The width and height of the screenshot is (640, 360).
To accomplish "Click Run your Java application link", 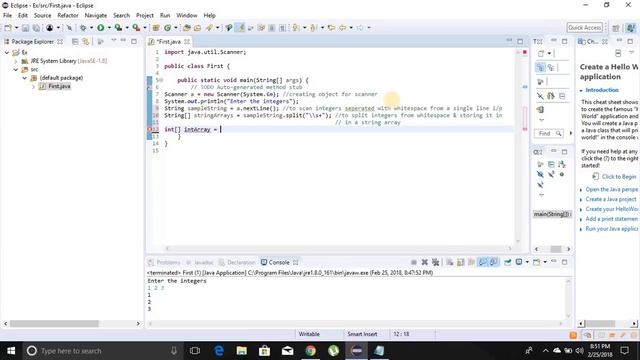I will [x=611, y=229].
